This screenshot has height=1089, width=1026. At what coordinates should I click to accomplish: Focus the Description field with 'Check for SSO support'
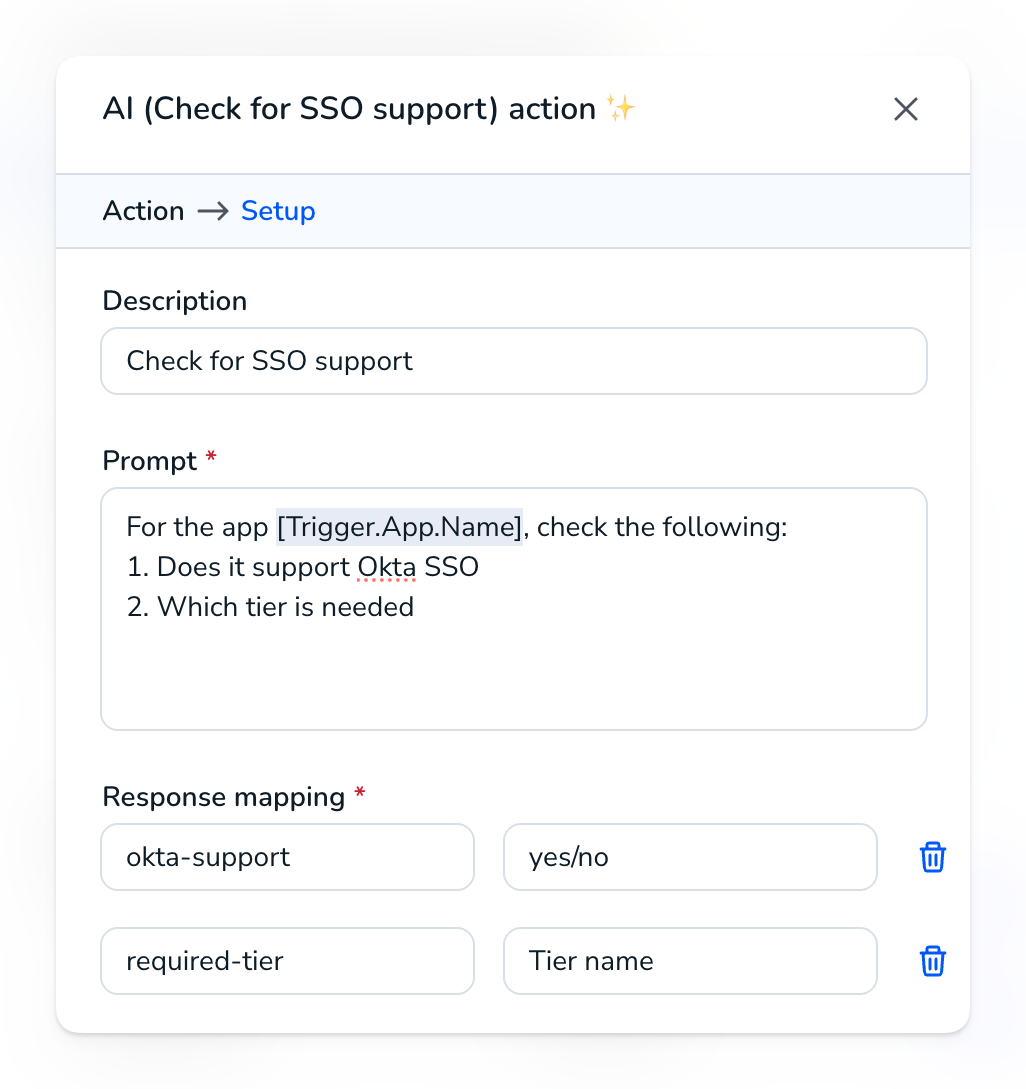click(514, 361)
